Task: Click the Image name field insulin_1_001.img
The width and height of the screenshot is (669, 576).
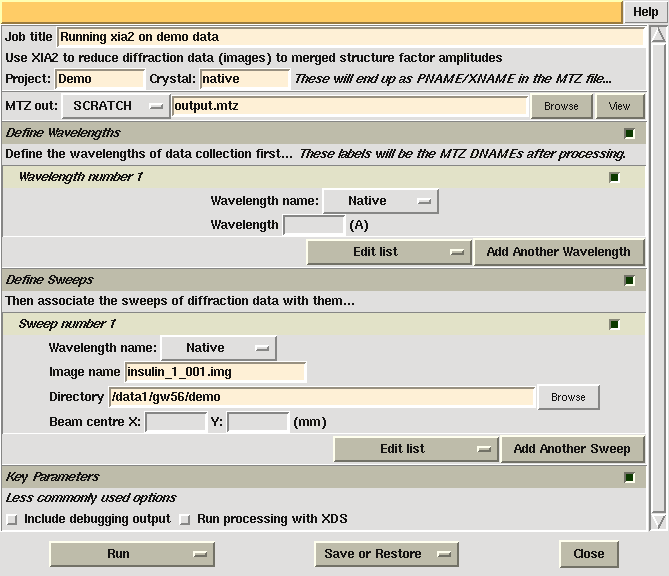Action: click(x=215, y=372)
